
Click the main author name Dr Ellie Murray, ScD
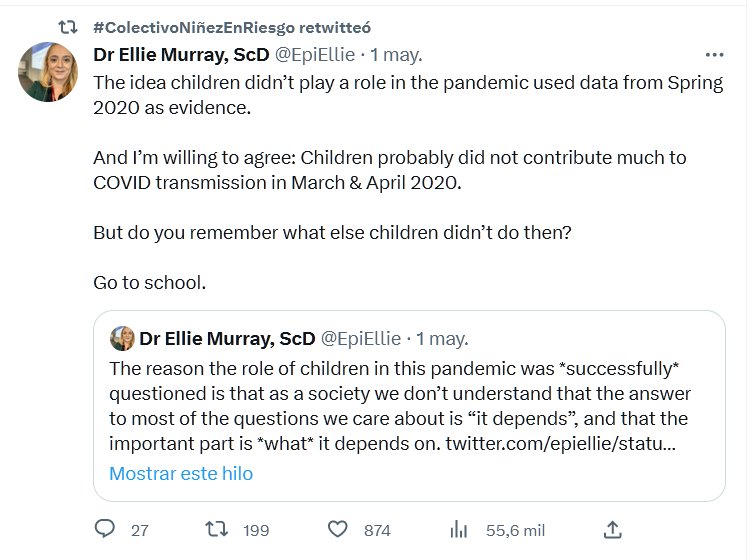click(180, 54)
